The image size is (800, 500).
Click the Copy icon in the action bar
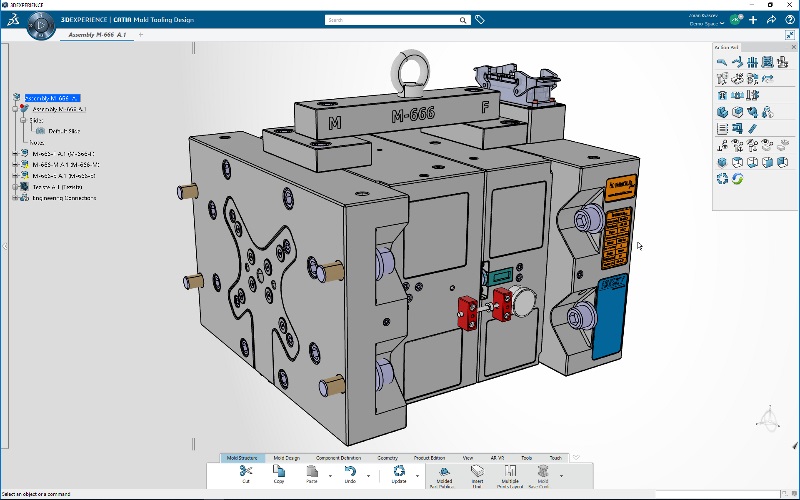click(280, 471)
